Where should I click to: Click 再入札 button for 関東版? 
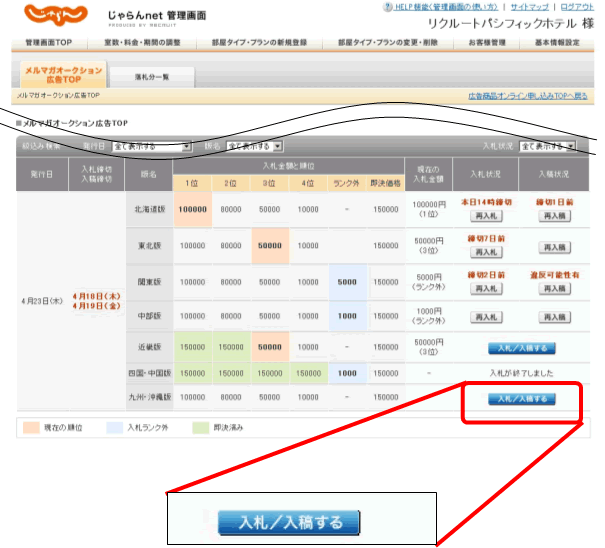pos(486,289)
